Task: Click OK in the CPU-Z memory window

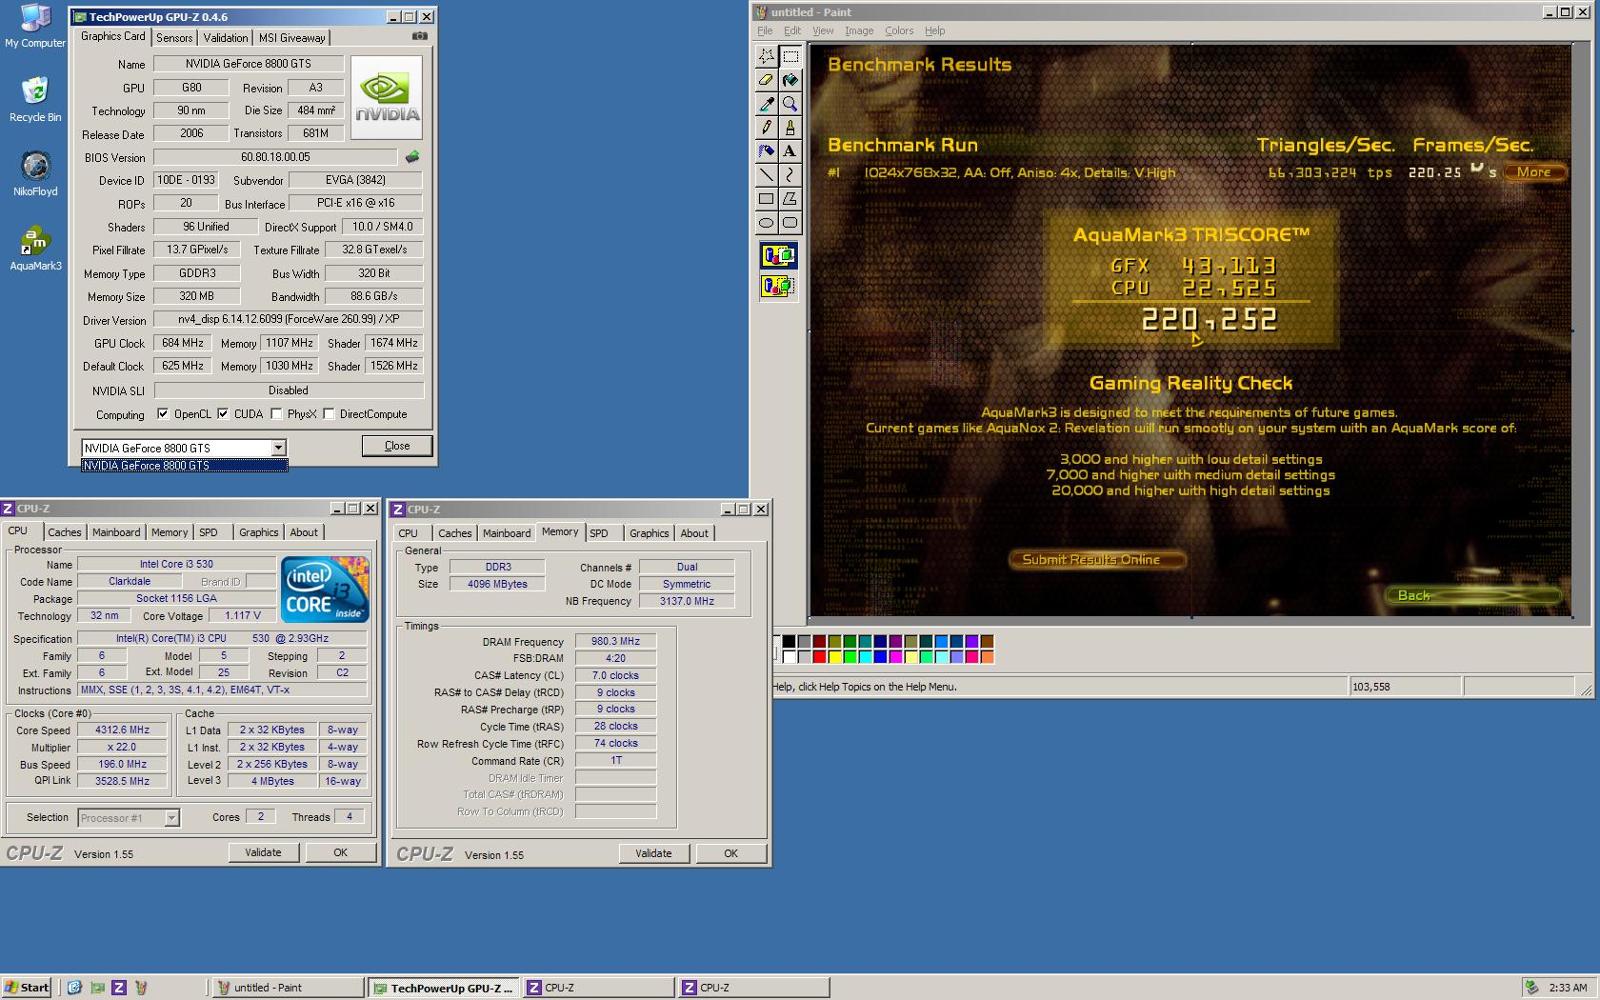Action: pyautogui.click(x=731, y=854)
